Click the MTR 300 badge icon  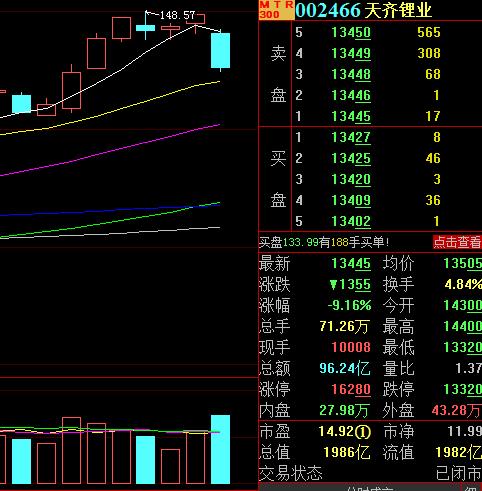point(276,10)
